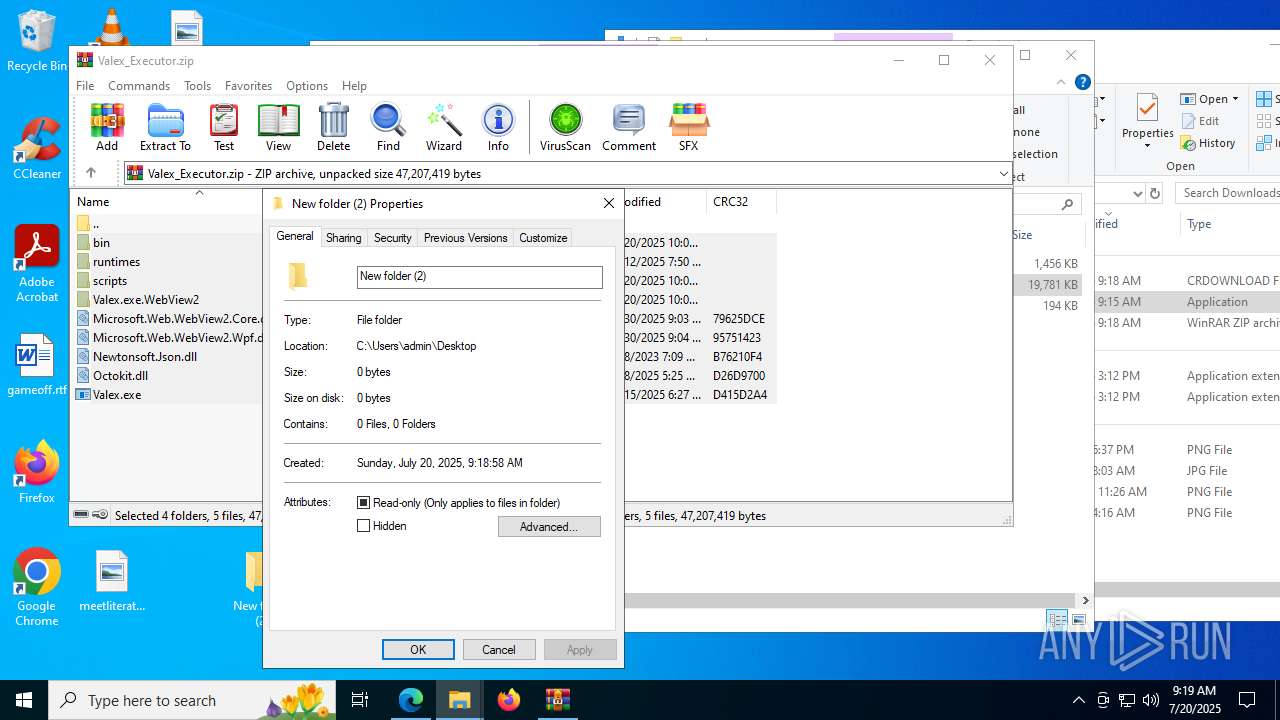Screen dimensions: 1280x720
Task: Launch Google Chrome desktop shortcut
Action: [x=37, y=587]
